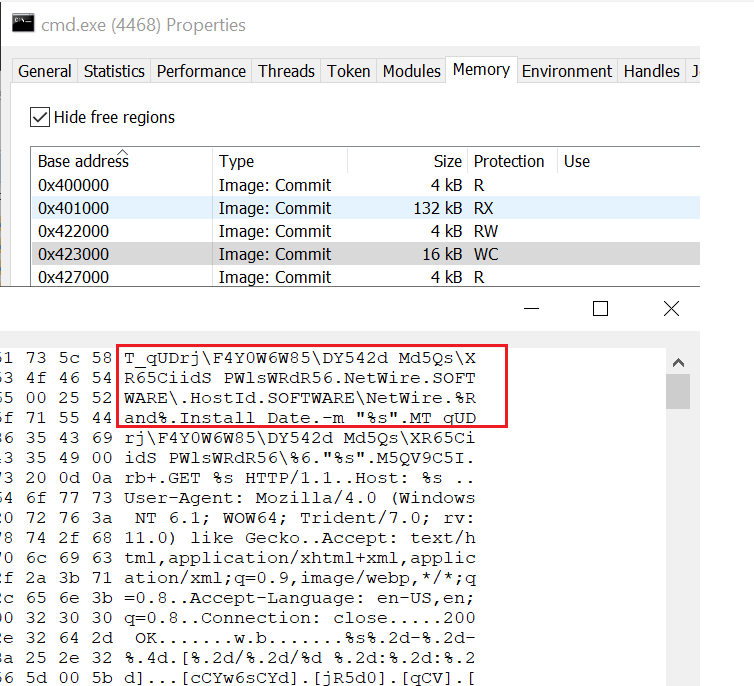Select memory region 0x423000

tap(365, 254)
